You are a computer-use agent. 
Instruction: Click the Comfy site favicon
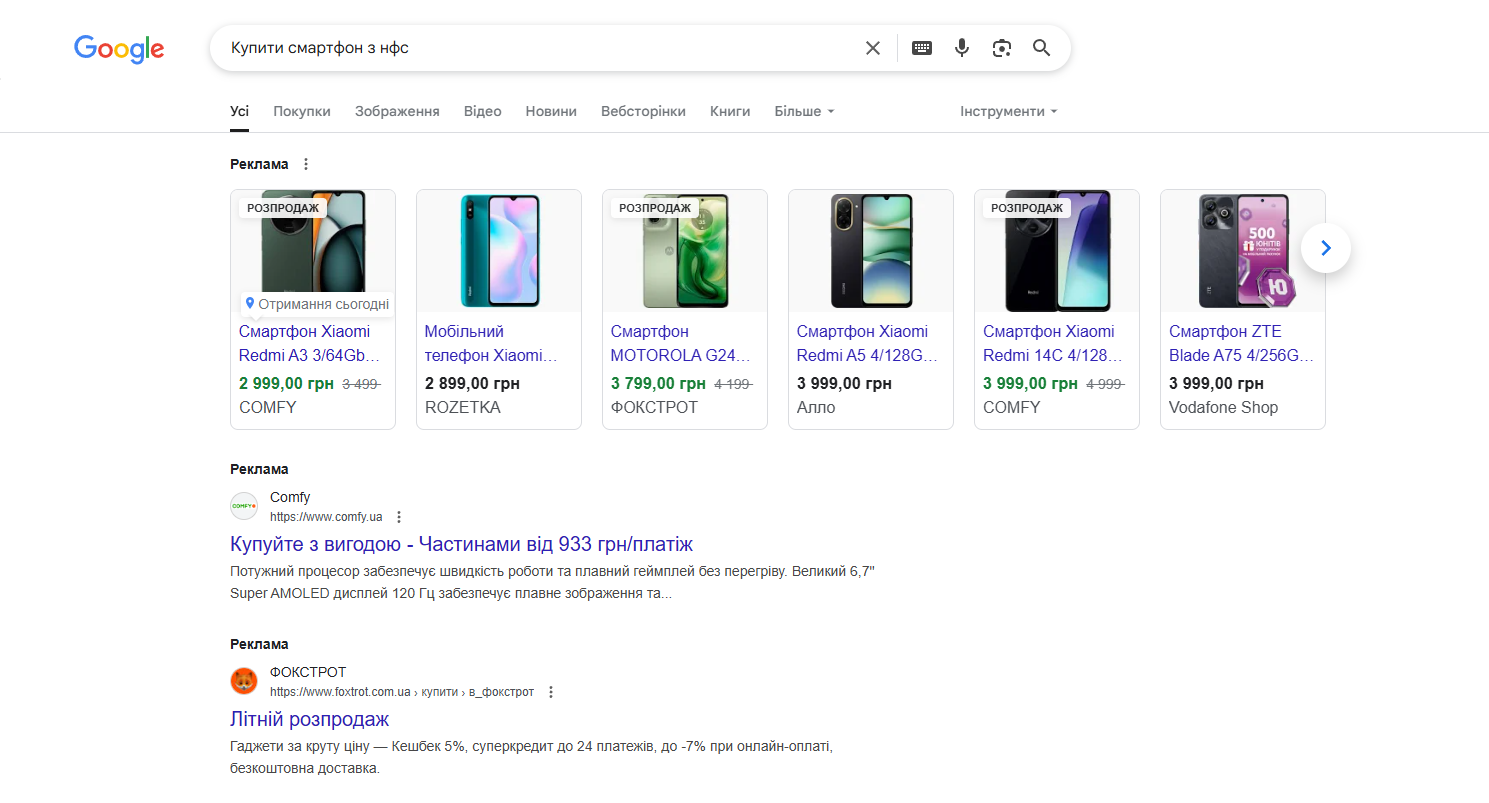244,506
